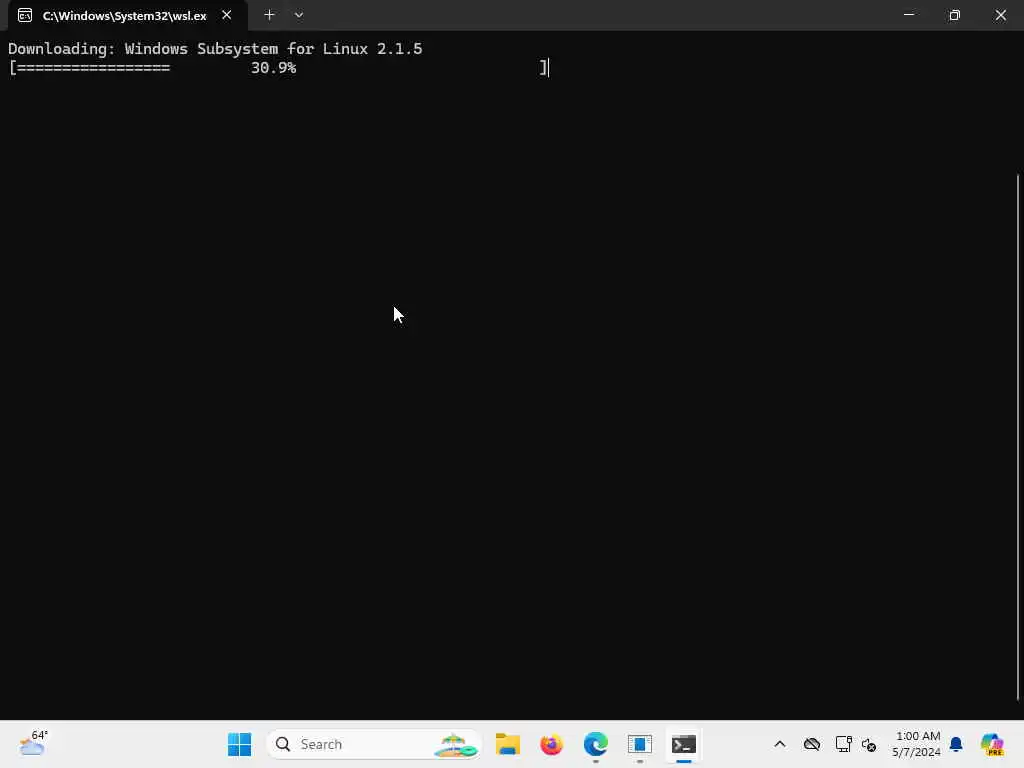Image resolution: width=1024 pixels, height=768 pixels.
Task: Open the weather widget showing 64°
Action: coord(33,744)
